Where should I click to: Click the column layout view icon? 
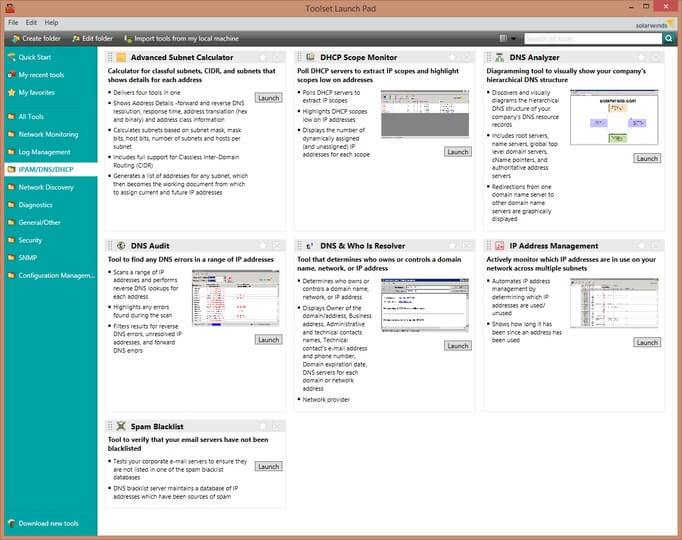(503, 38)
